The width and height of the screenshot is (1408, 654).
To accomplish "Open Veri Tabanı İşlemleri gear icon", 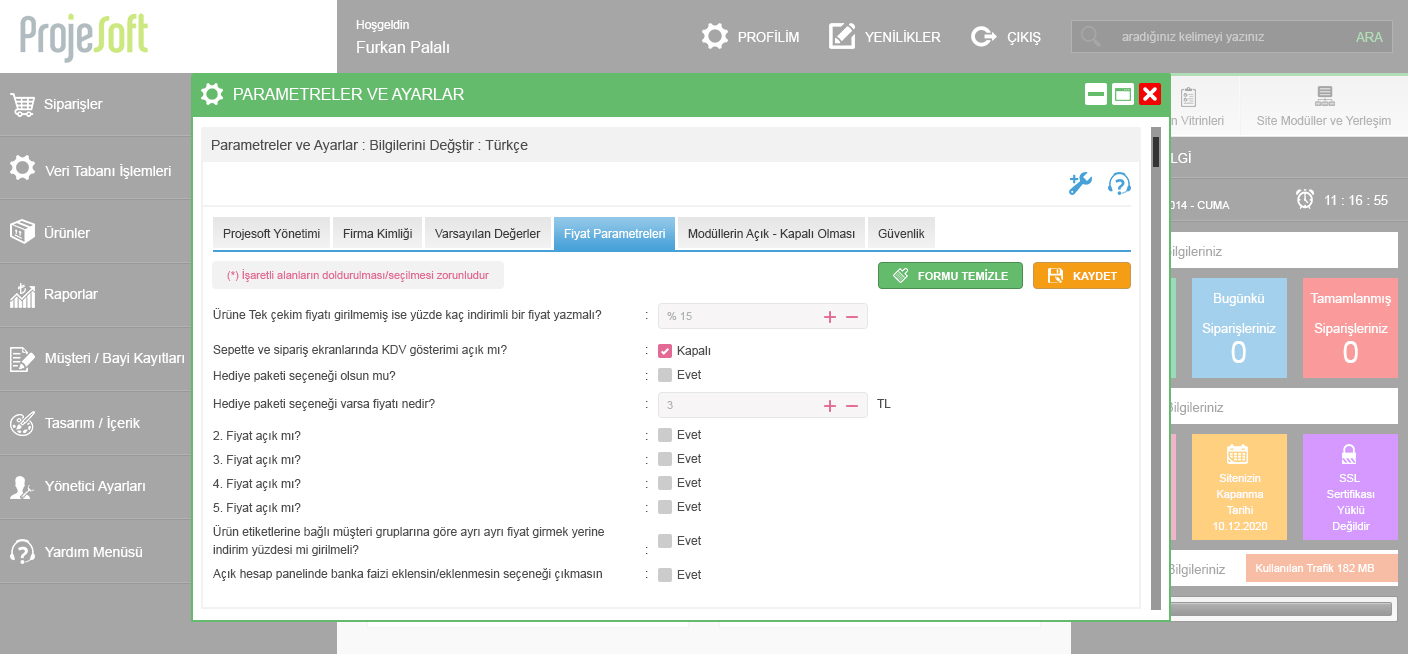I will 22,169.
